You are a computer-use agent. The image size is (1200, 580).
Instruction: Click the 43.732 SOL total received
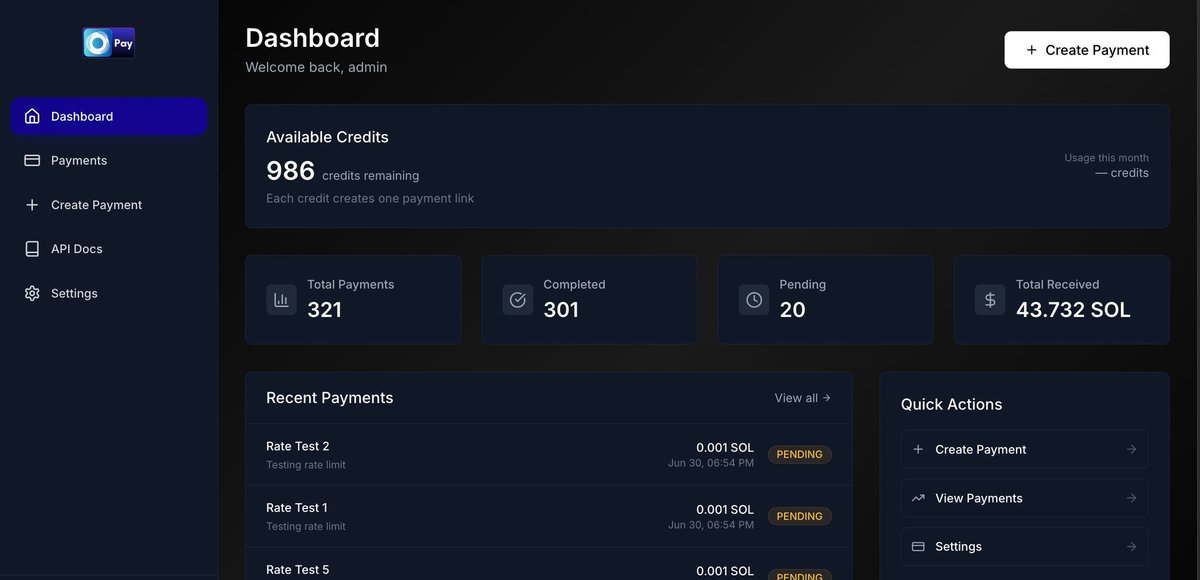(x=1073, y=310)
